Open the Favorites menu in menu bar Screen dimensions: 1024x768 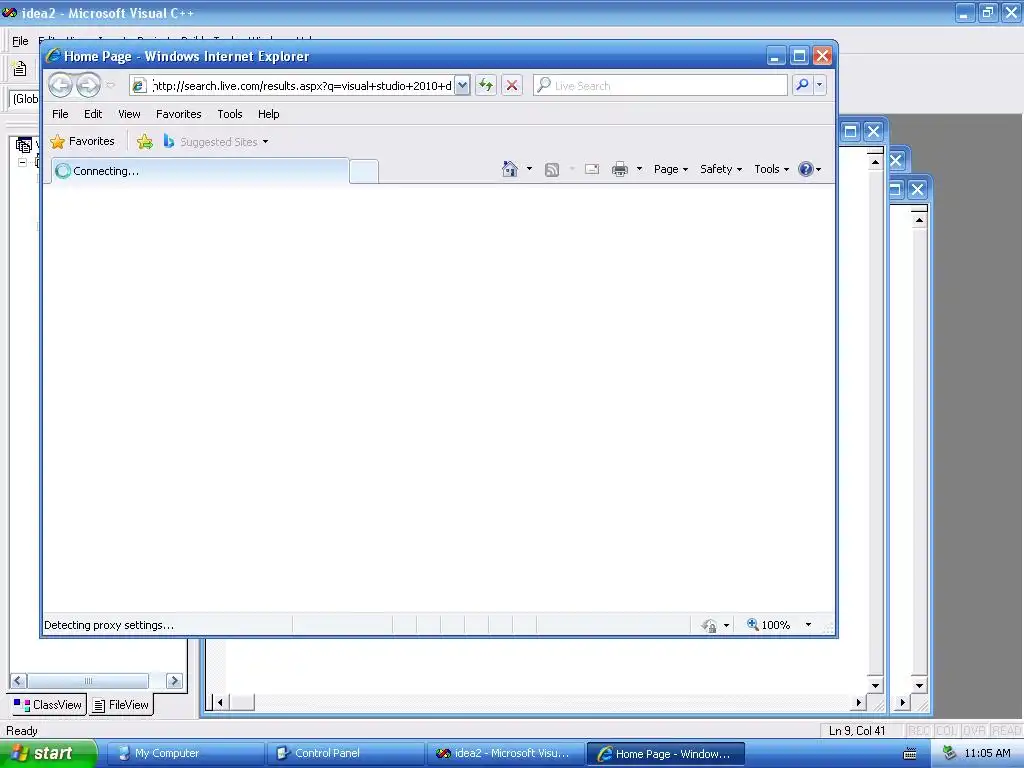[x=178, y=114]
